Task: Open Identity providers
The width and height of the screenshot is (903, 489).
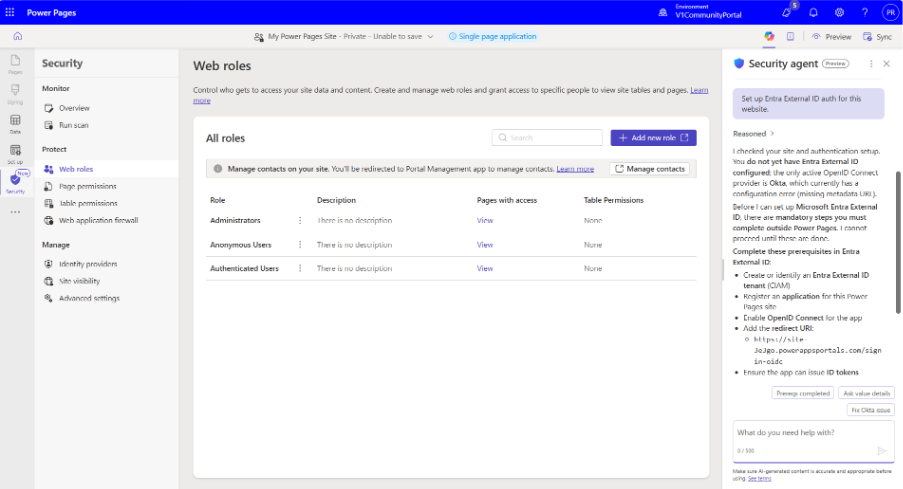Action: [x=88, y=264]
